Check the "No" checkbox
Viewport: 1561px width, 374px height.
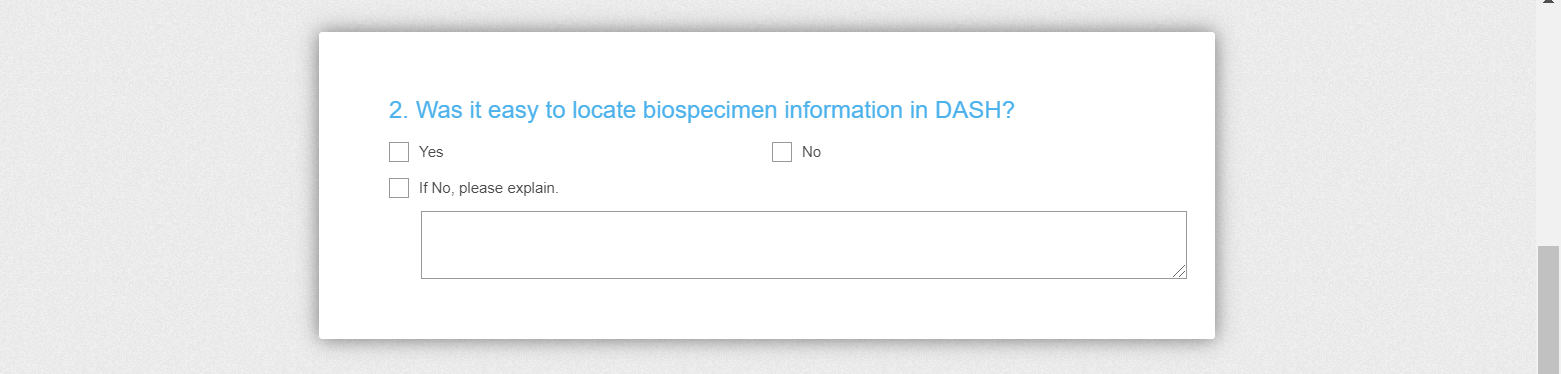point(782,152)
